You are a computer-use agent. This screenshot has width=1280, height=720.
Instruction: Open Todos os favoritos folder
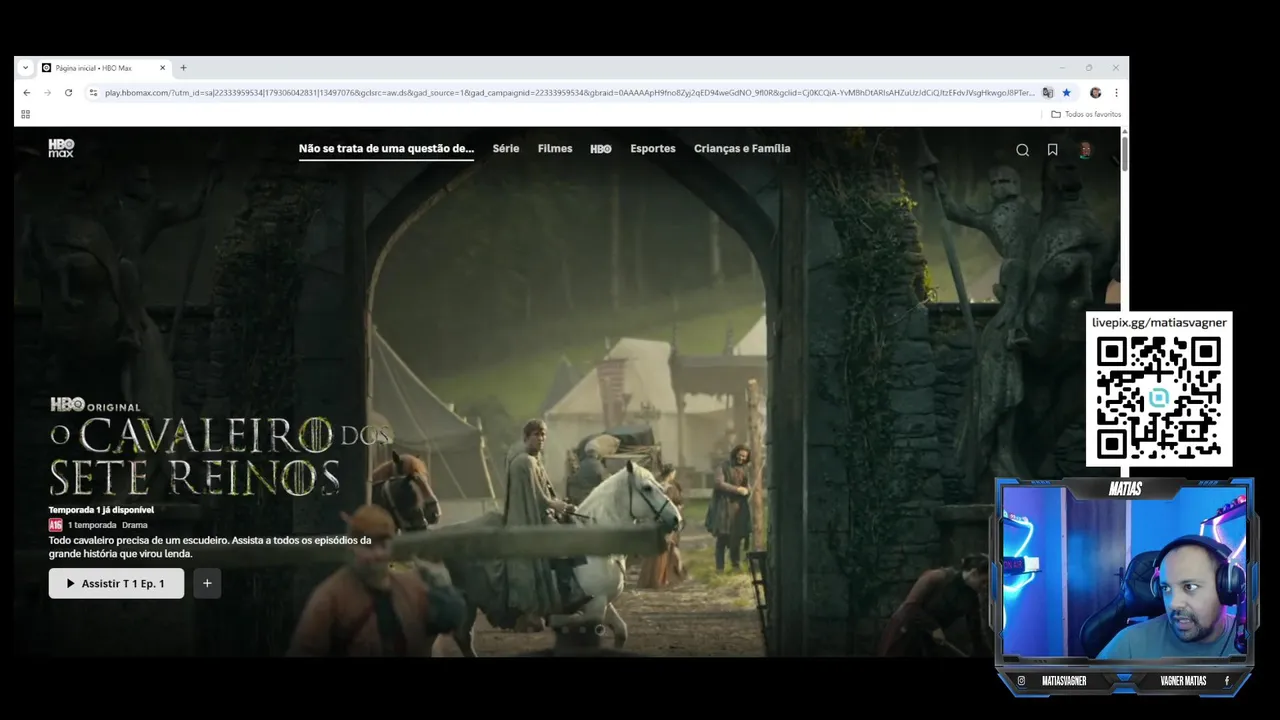1086,114
